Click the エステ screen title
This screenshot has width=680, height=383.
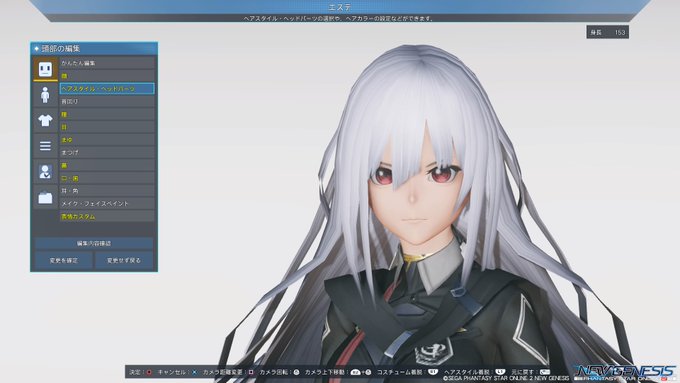point(340,7)
